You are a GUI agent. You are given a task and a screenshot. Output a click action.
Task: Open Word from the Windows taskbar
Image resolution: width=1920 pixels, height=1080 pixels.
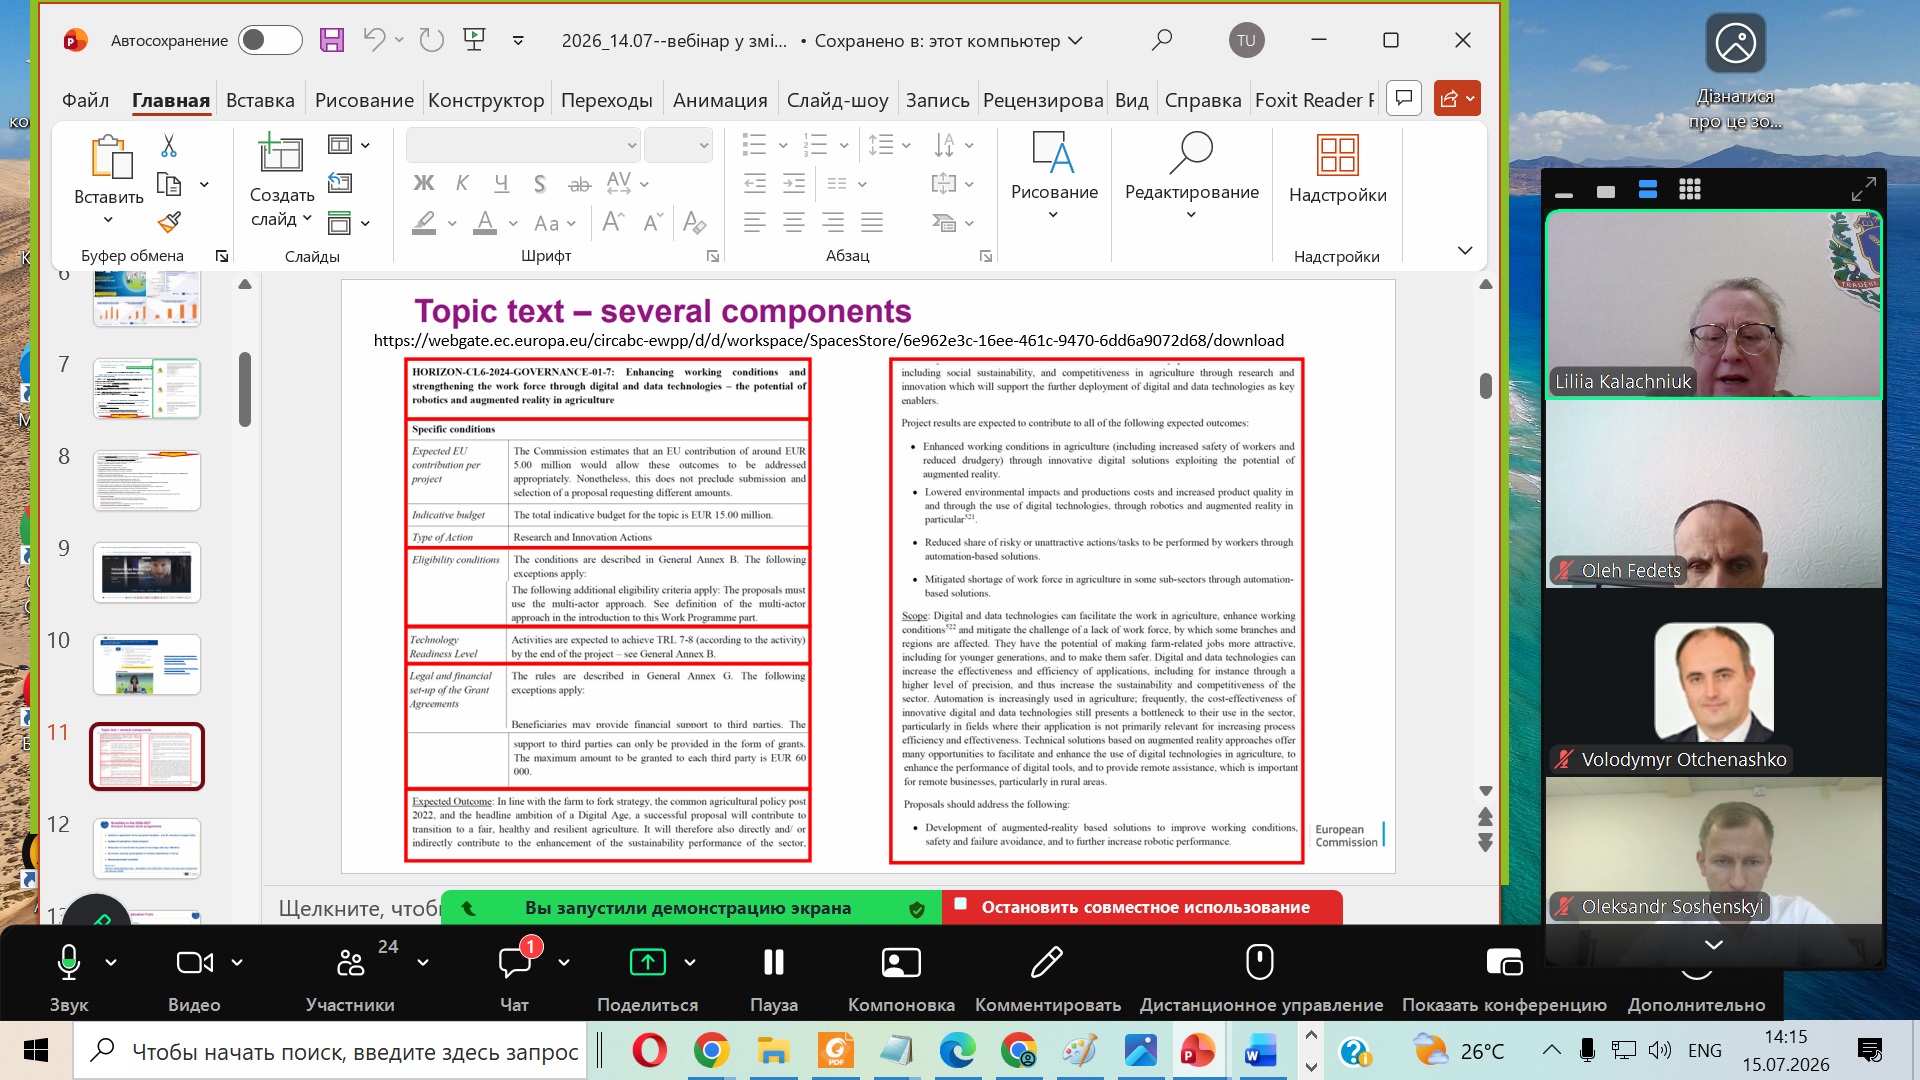click(1261, 1051)
